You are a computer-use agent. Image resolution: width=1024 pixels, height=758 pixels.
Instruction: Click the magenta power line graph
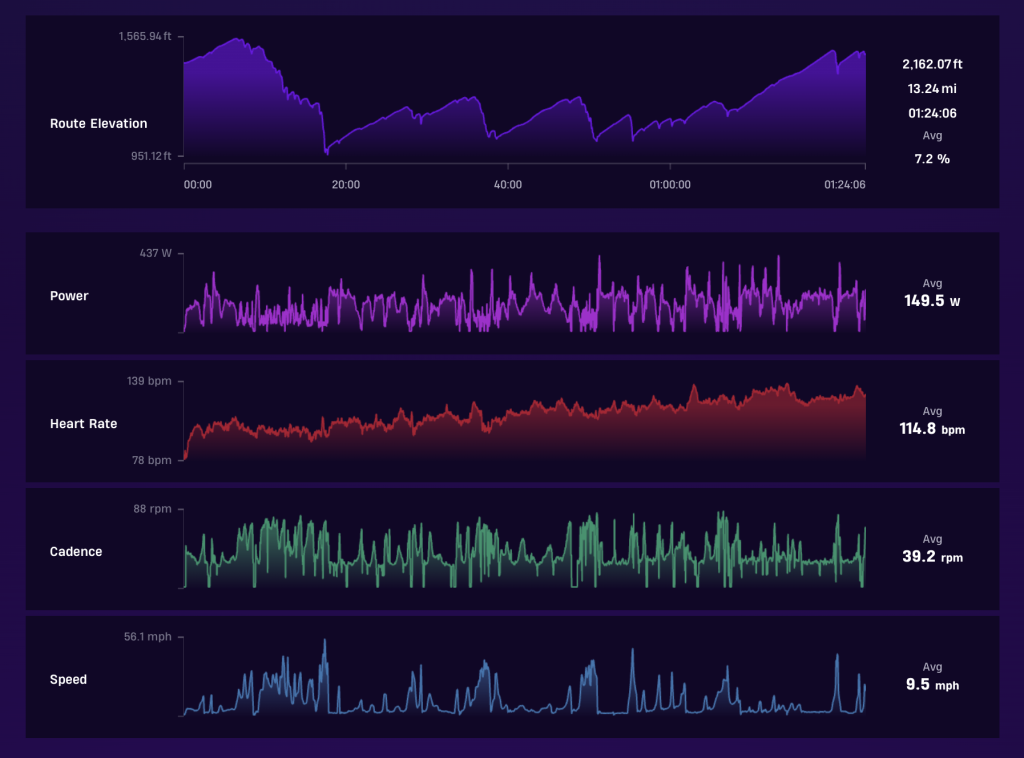point(524,294)
